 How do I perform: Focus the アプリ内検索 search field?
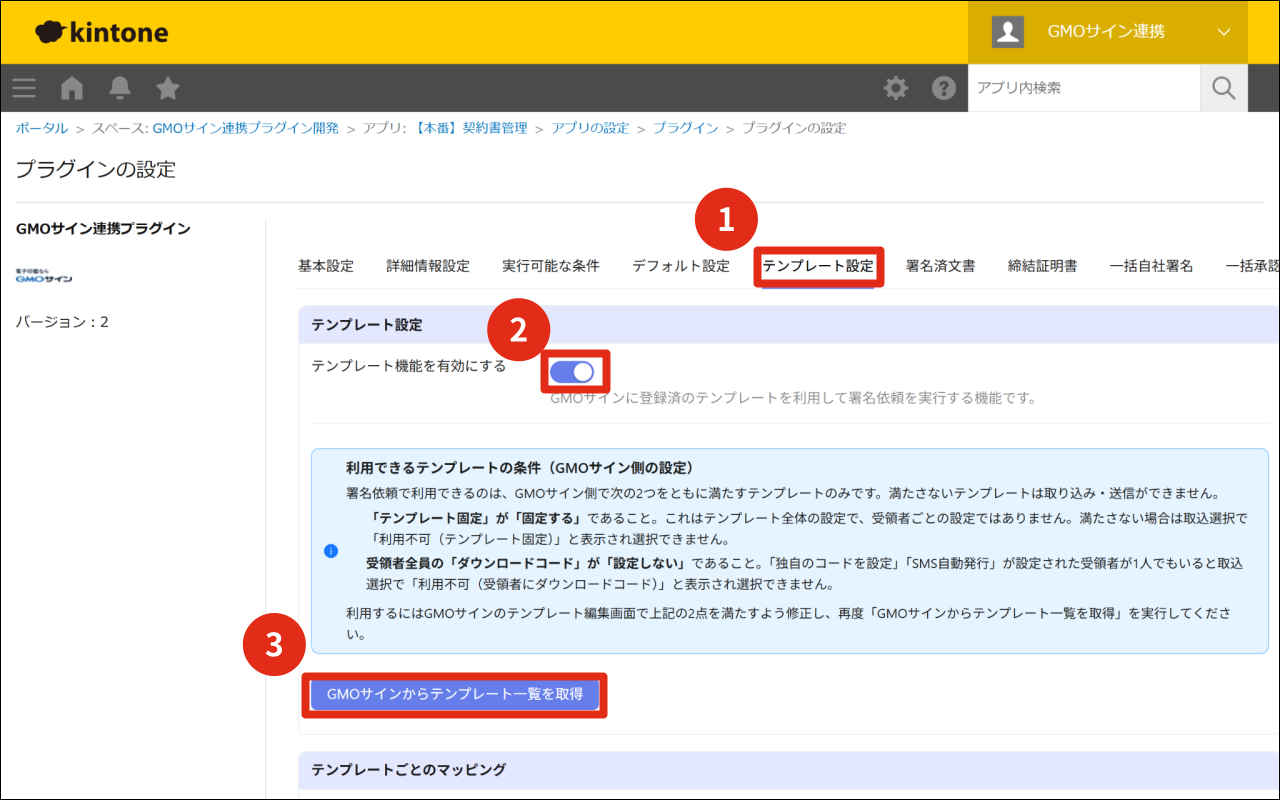[x=1084, y=88]
